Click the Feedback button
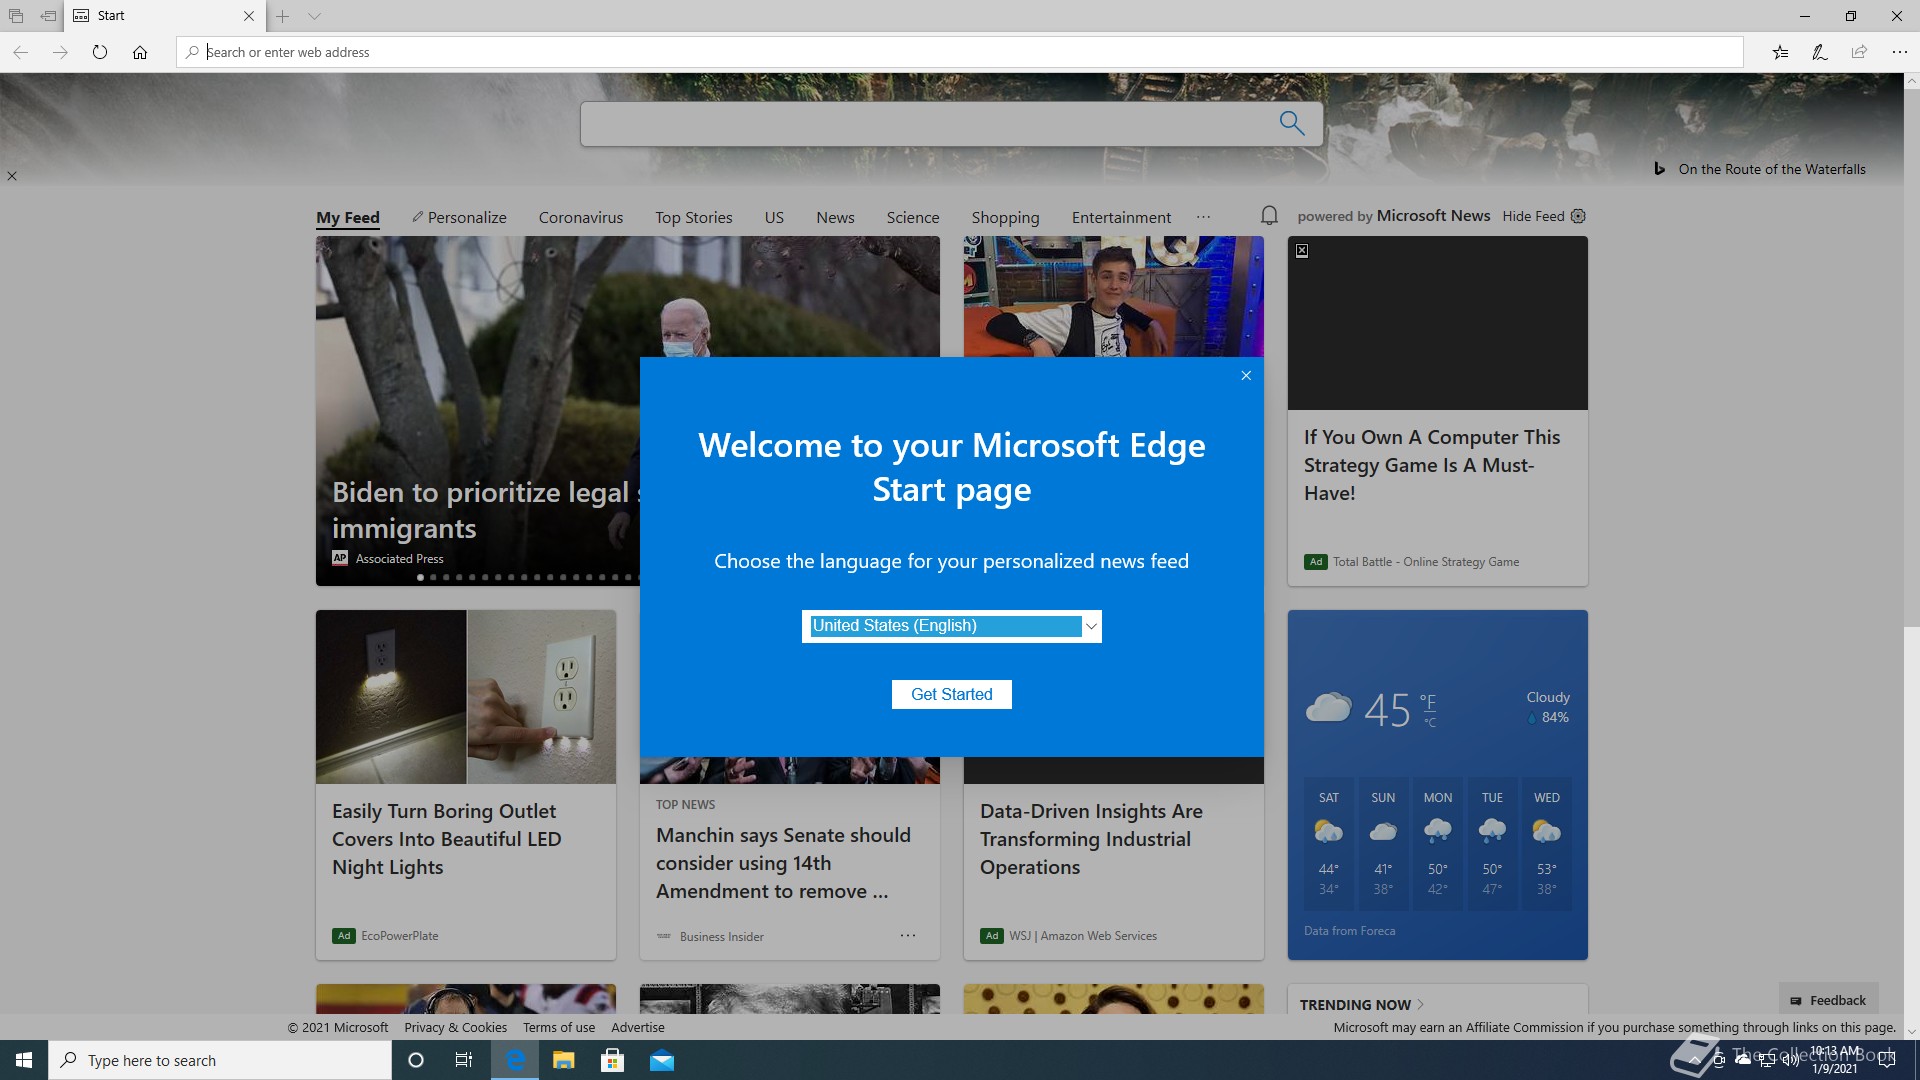This screenshot has width=1920, height=1080. tap(1828, 1000)
